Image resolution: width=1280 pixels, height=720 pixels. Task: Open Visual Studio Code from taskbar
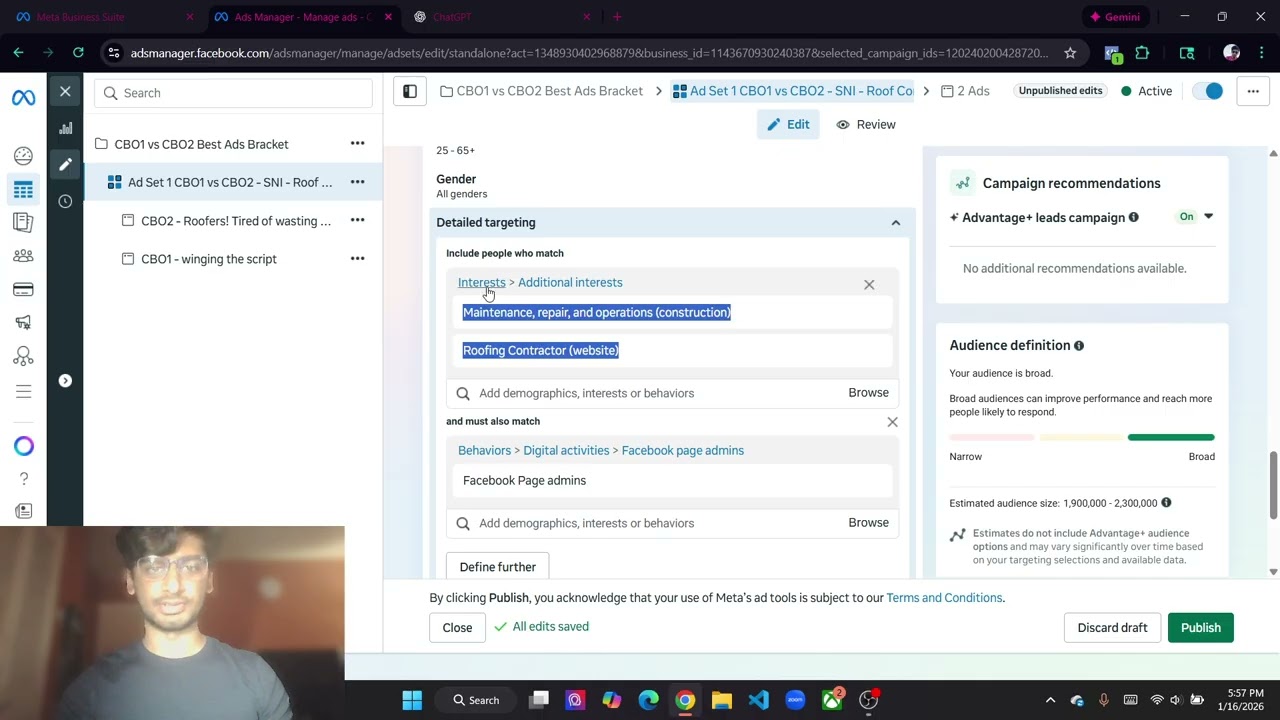(x=758, y=700)
